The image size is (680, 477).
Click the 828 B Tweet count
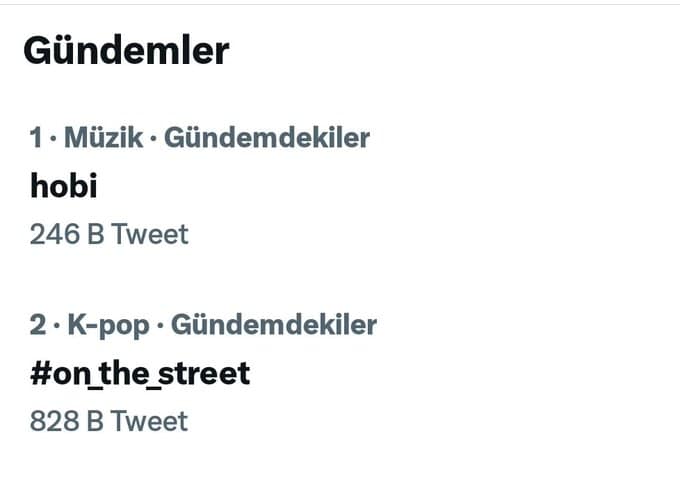109,421
